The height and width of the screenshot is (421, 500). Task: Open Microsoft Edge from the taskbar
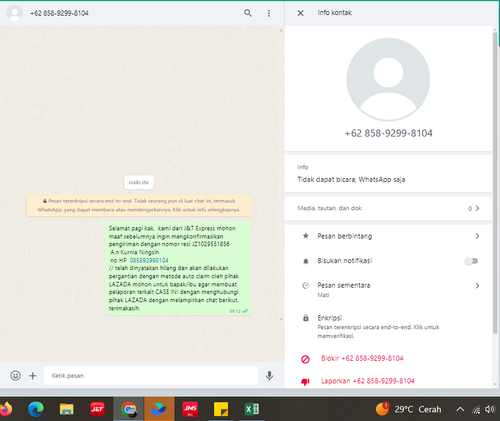click(x=36, y=409)
